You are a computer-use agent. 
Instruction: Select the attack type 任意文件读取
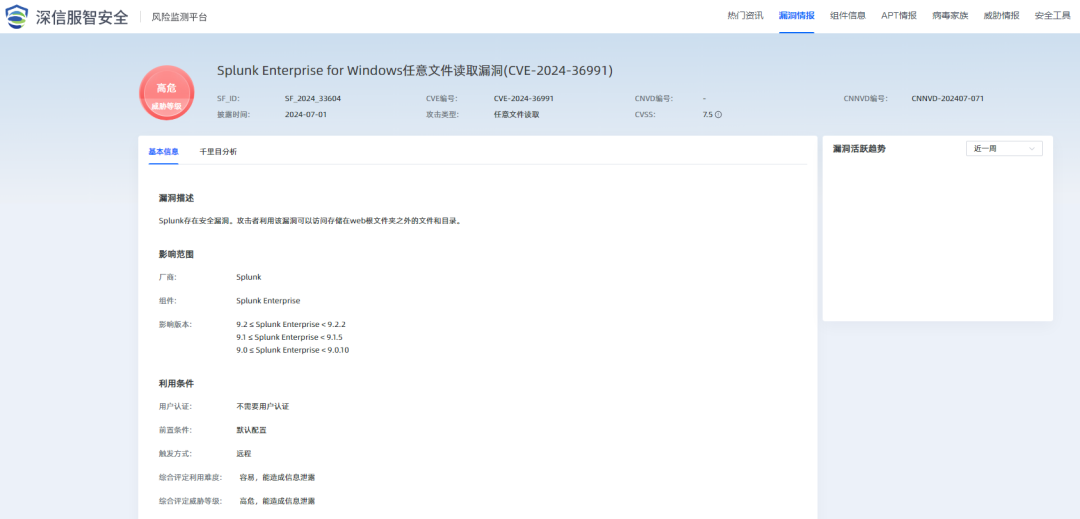tap(517, 115)
